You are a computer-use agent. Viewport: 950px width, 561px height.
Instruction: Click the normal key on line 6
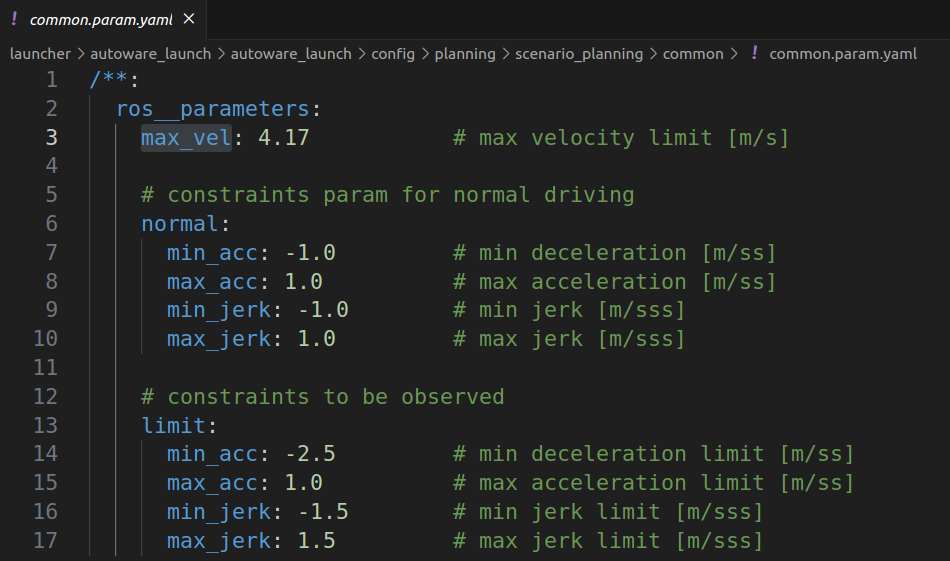pos(180,224)
